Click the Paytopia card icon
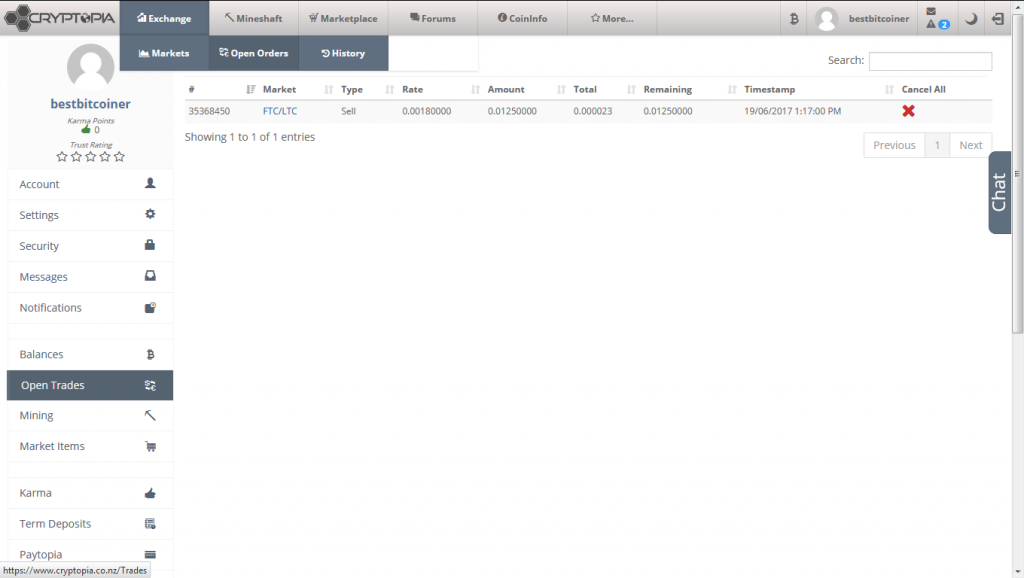 (x=150, y=554)
